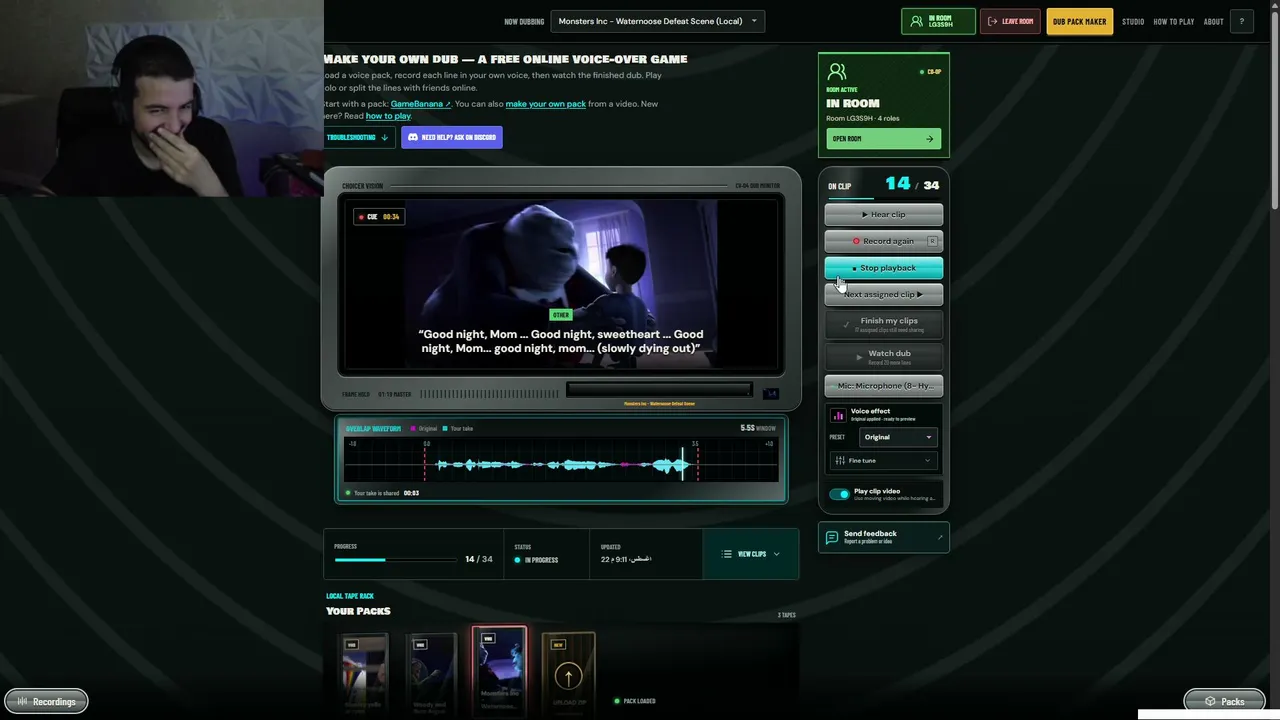Viewport: 1280px width, 720px height.
Task: Open the About menu item
Action: tap(1213, 21)
